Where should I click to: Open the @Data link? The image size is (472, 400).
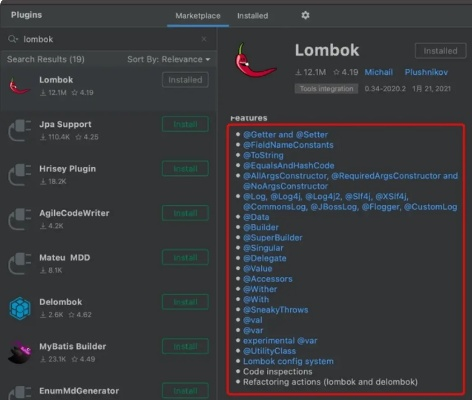(x=256, y=217)
